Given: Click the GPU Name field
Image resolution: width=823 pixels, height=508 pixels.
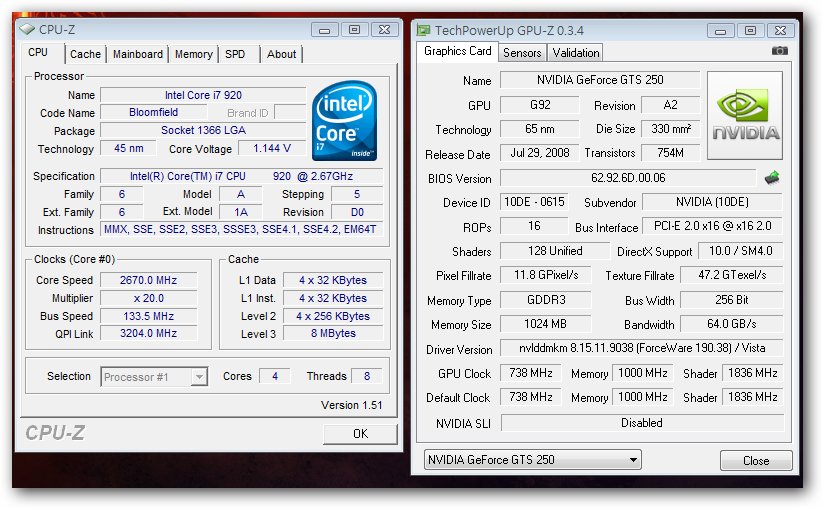Looking at the screenshot, I should (x=598, y=80).
